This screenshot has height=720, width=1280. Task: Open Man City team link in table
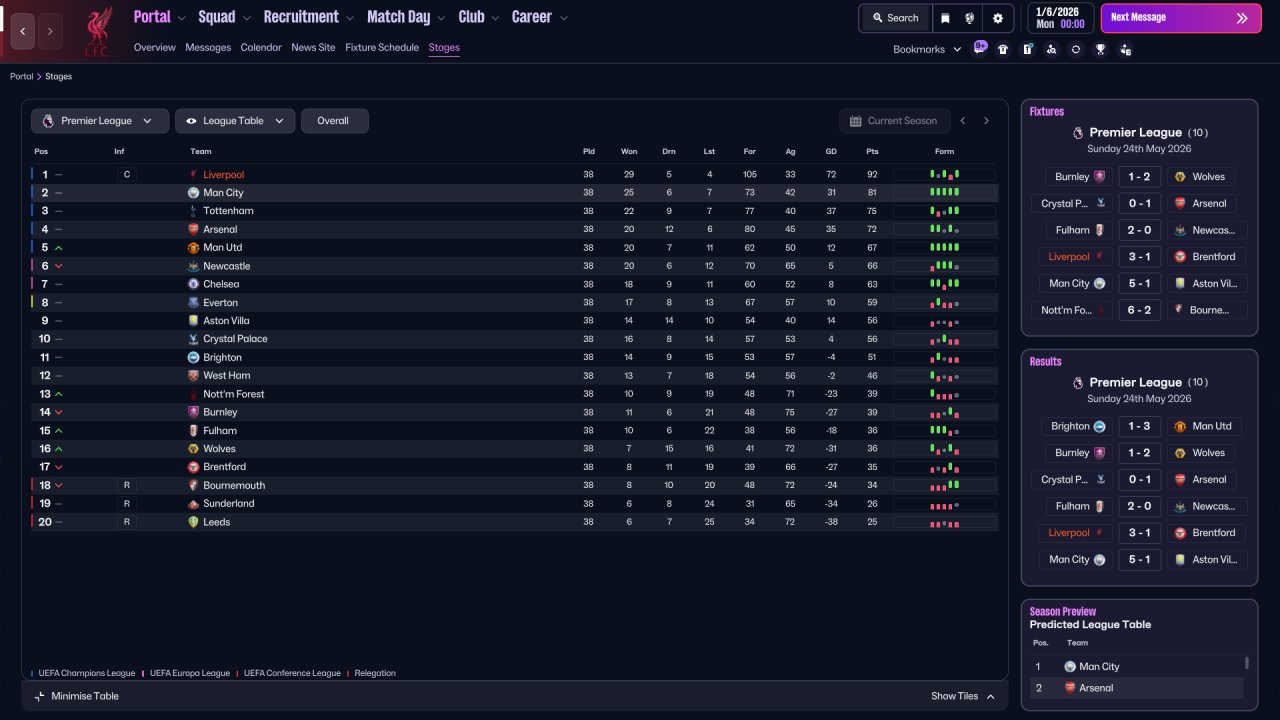coord(223,193)
